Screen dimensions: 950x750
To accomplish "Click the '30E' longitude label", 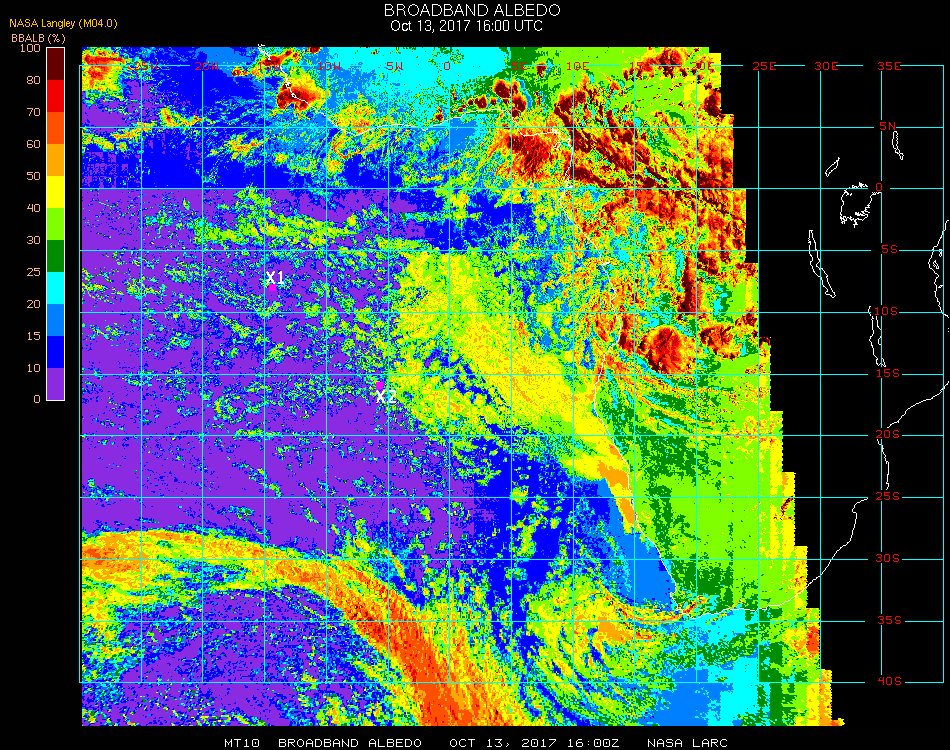I will (826, 66).
